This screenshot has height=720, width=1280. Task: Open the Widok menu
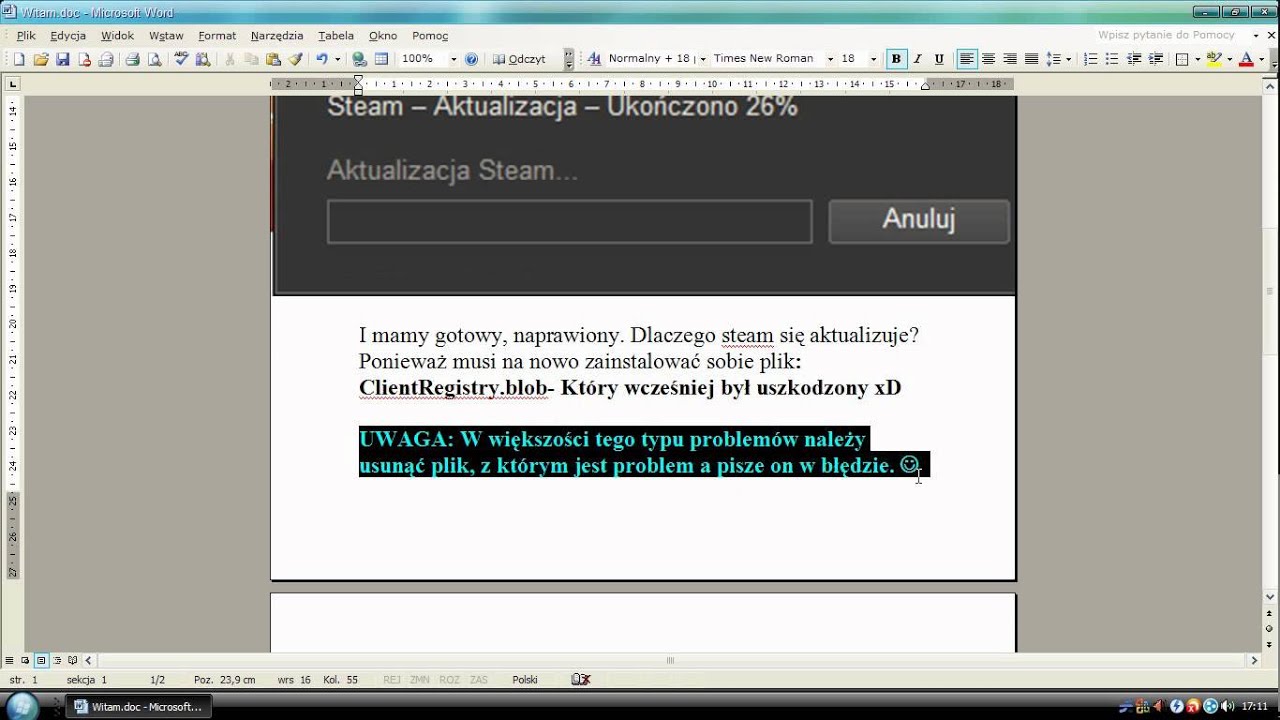tap(117, 35)
